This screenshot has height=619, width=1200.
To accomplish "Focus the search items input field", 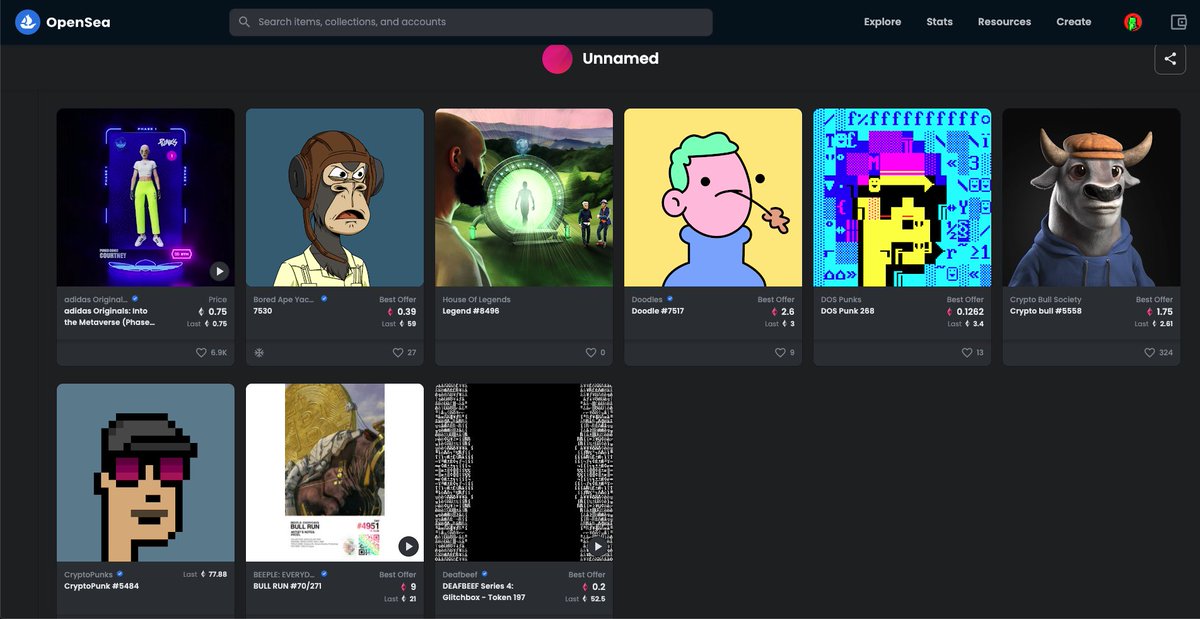I will point(471,22).
